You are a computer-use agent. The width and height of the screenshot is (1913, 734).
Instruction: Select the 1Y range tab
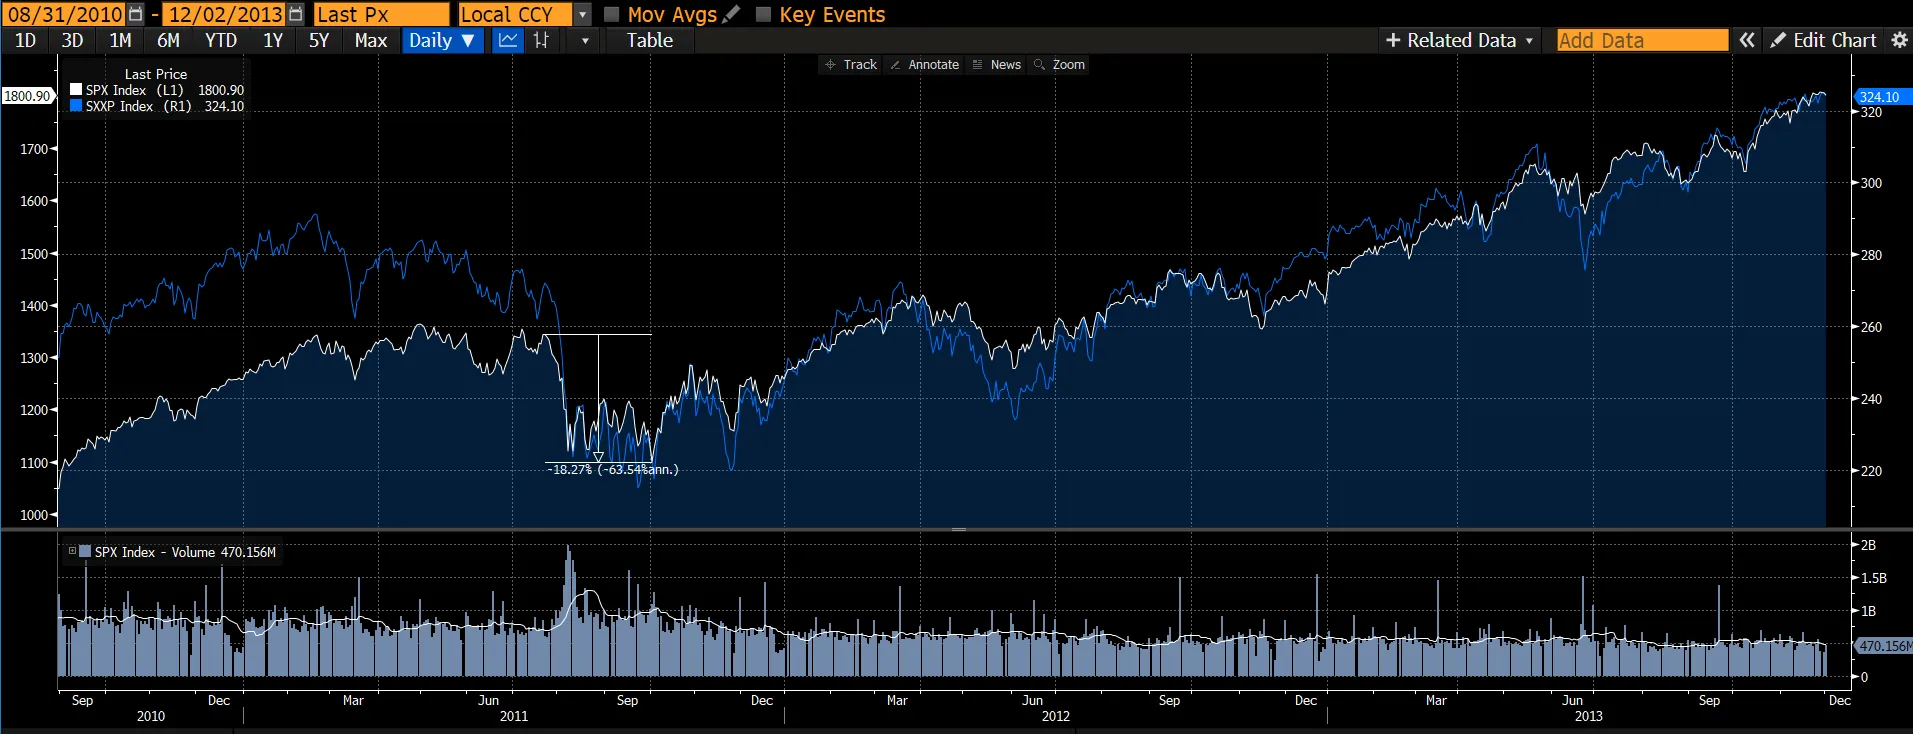click(x=273, y=40)
